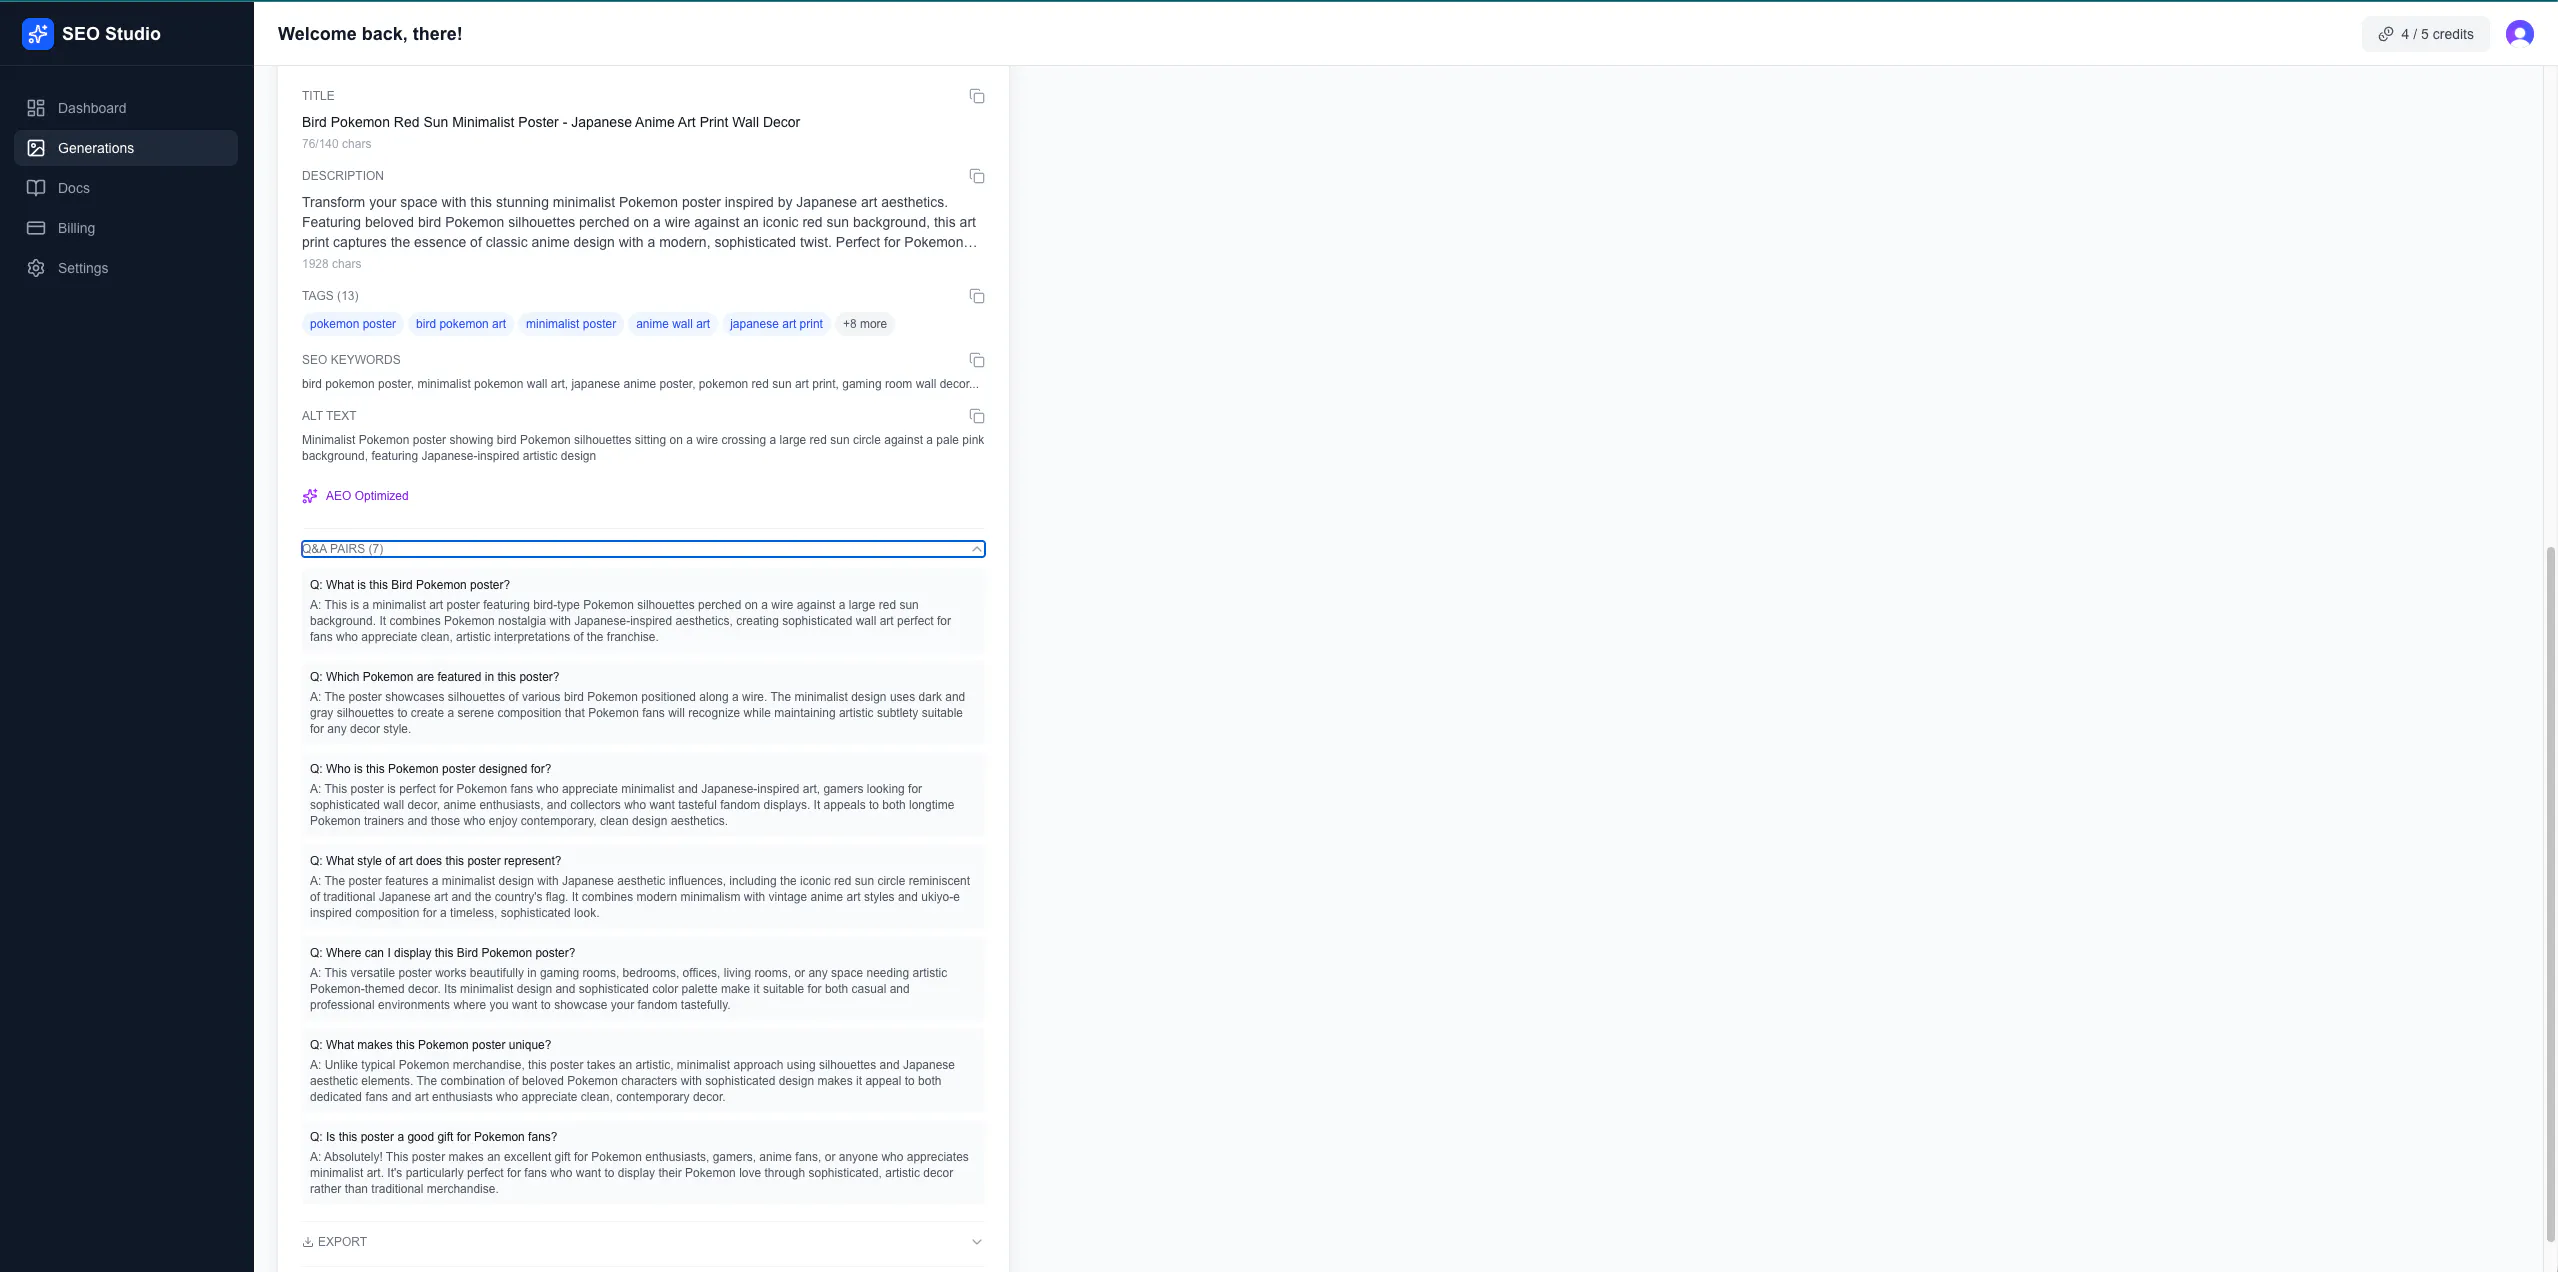Screen dimensions: 2558x1272
Task: Click the SEO Studio brand name
Action: (x=111, y=34)
